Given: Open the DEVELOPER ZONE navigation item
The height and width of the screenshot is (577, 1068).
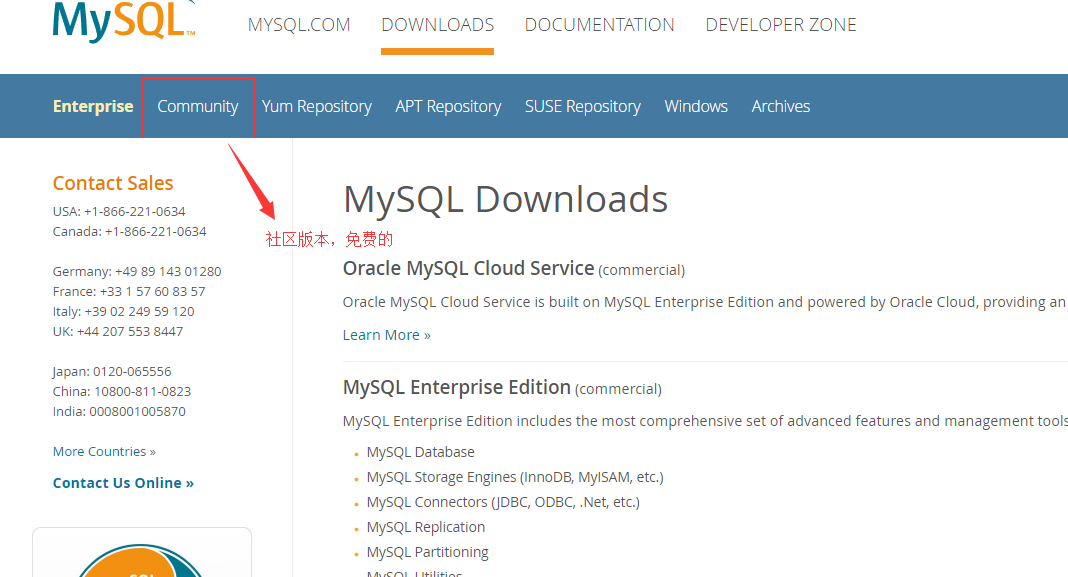Looking at the screenshot, I should [x=781, y=25].
